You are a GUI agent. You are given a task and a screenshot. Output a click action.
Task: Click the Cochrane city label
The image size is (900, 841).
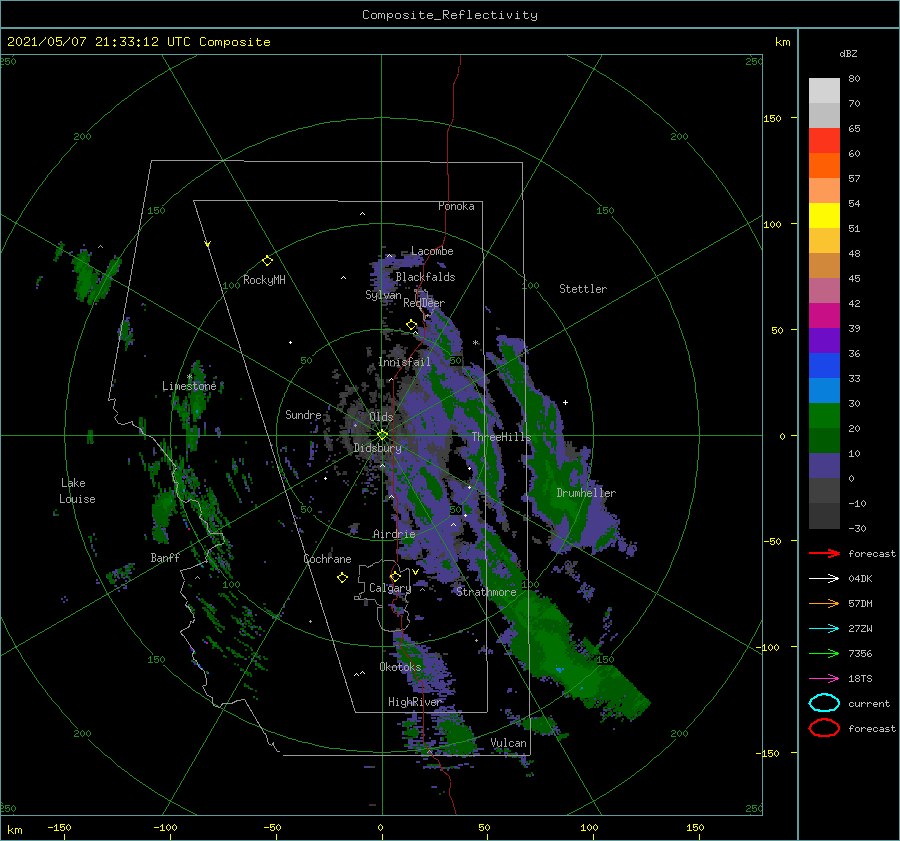coord(327,559)
